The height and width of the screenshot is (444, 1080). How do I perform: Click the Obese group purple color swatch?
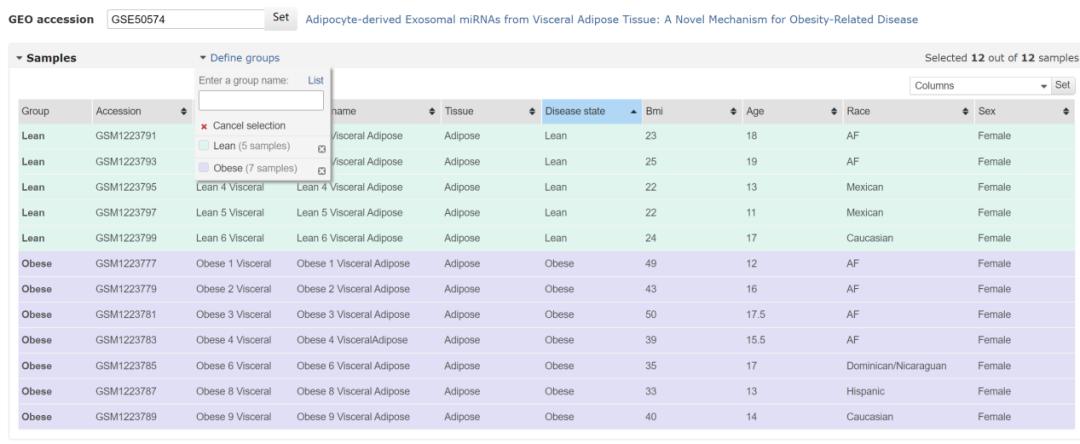click(205, 168)
